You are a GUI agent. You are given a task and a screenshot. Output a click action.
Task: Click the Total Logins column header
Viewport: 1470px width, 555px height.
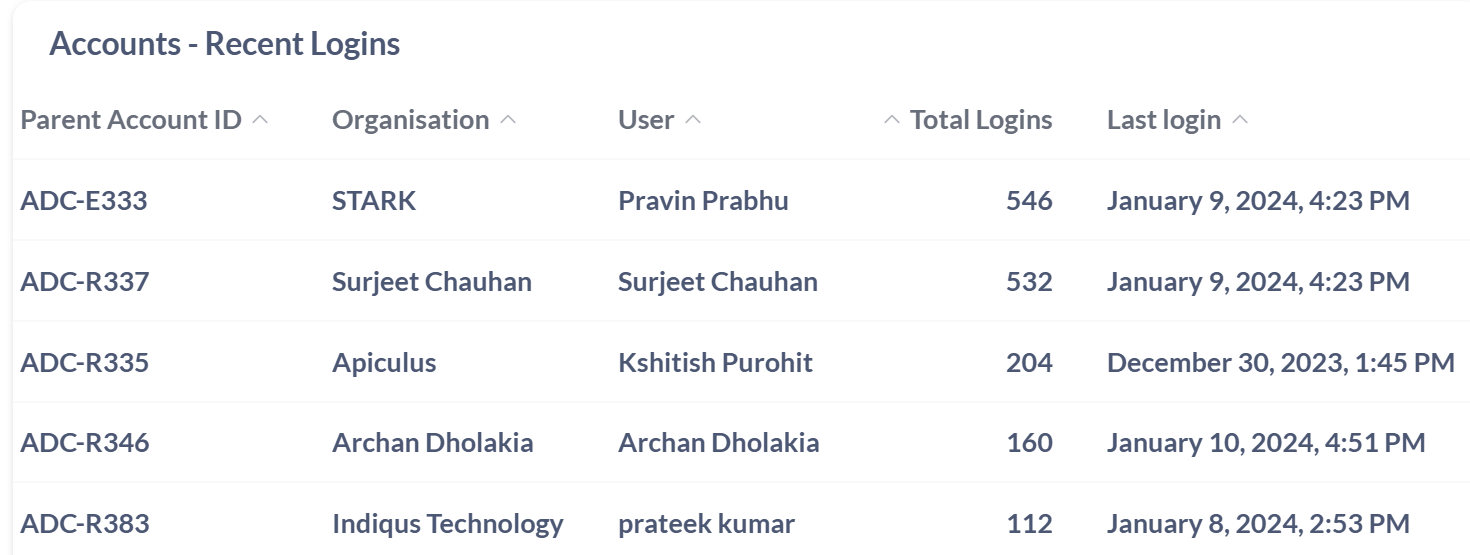click(x=980, y=120)
